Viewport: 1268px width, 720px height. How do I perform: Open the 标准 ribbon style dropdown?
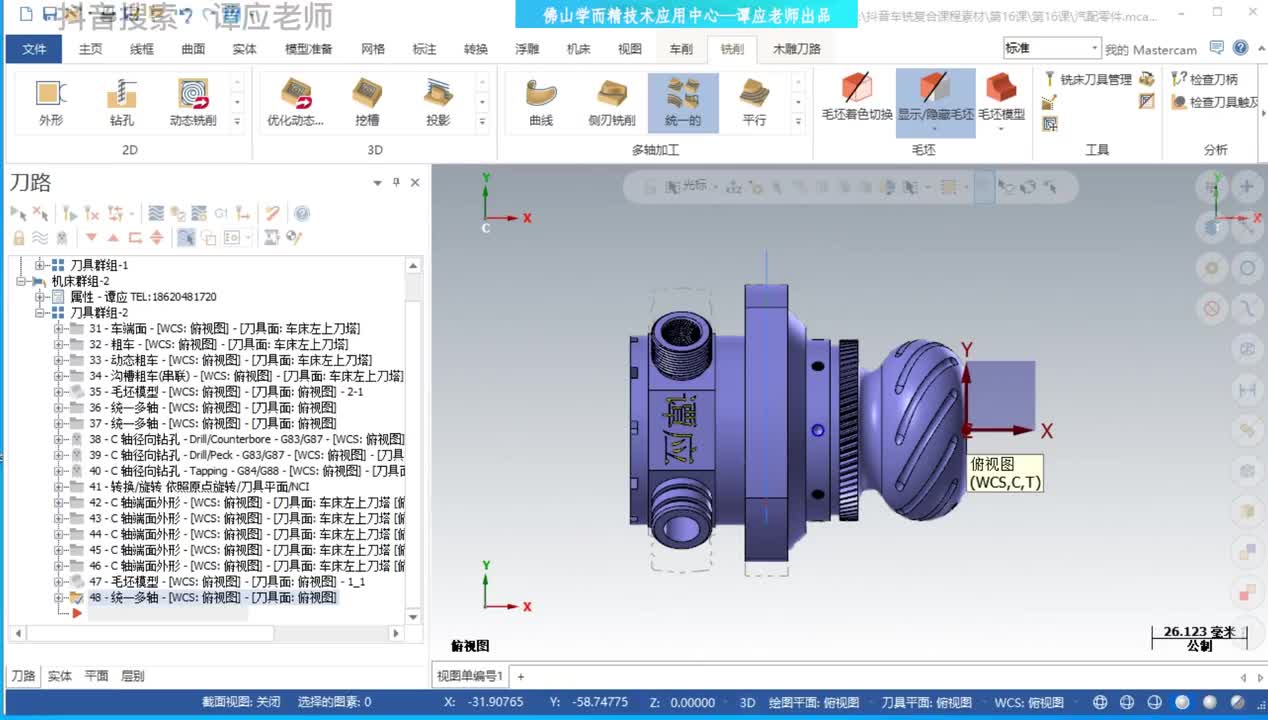point(1095,48)
